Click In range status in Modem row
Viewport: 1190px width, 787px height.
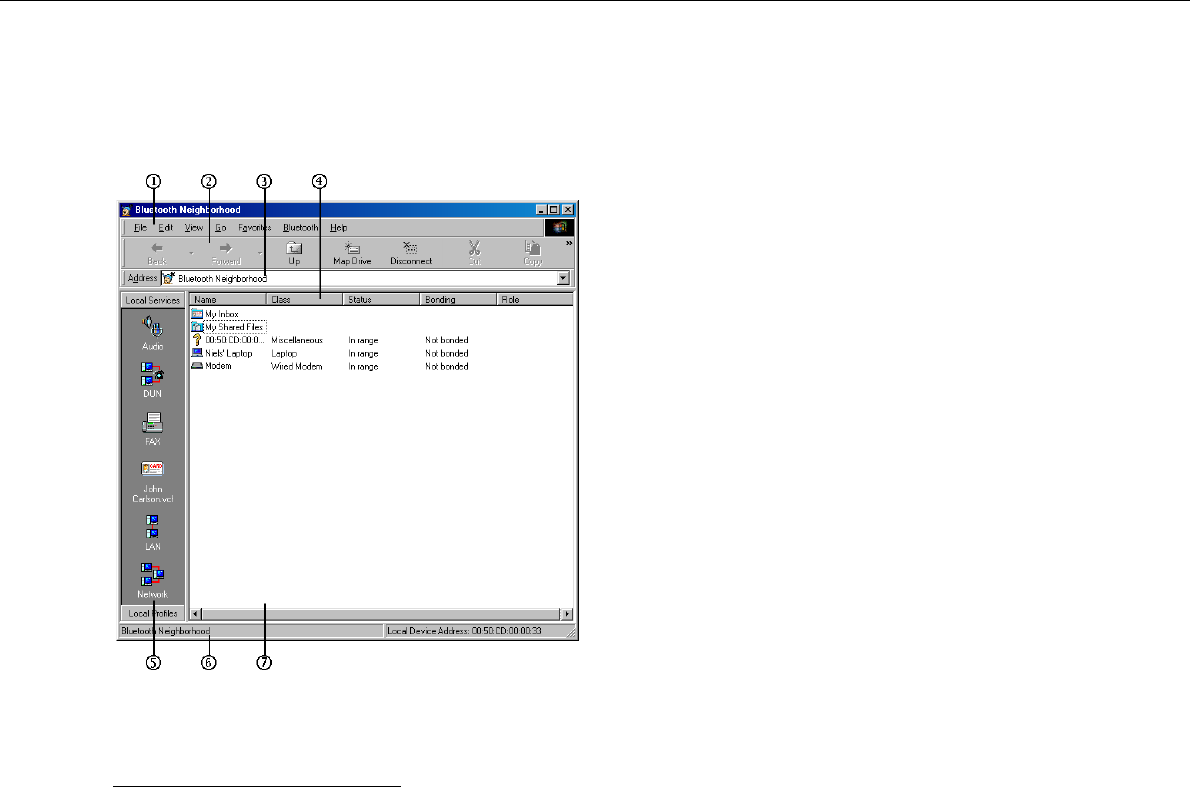click(x=363, y=367)
